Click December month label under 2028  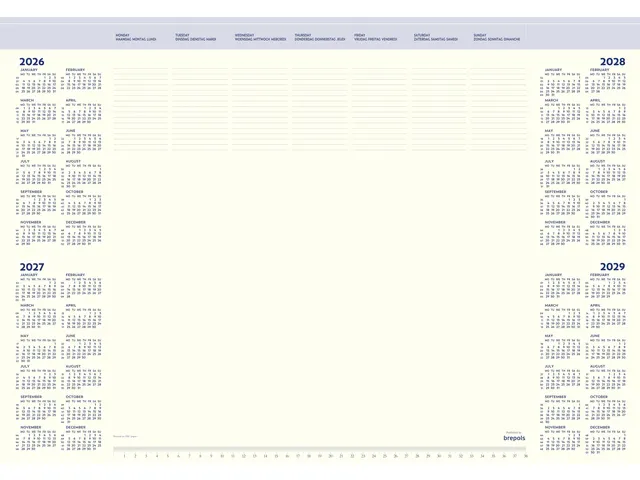(600, 222)
